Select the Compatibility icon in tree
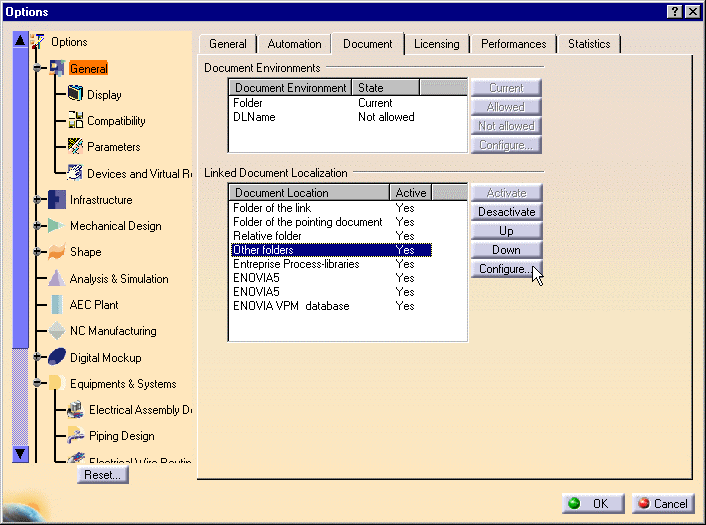Viewport: 706px width, 525px height. pos(74,121)
